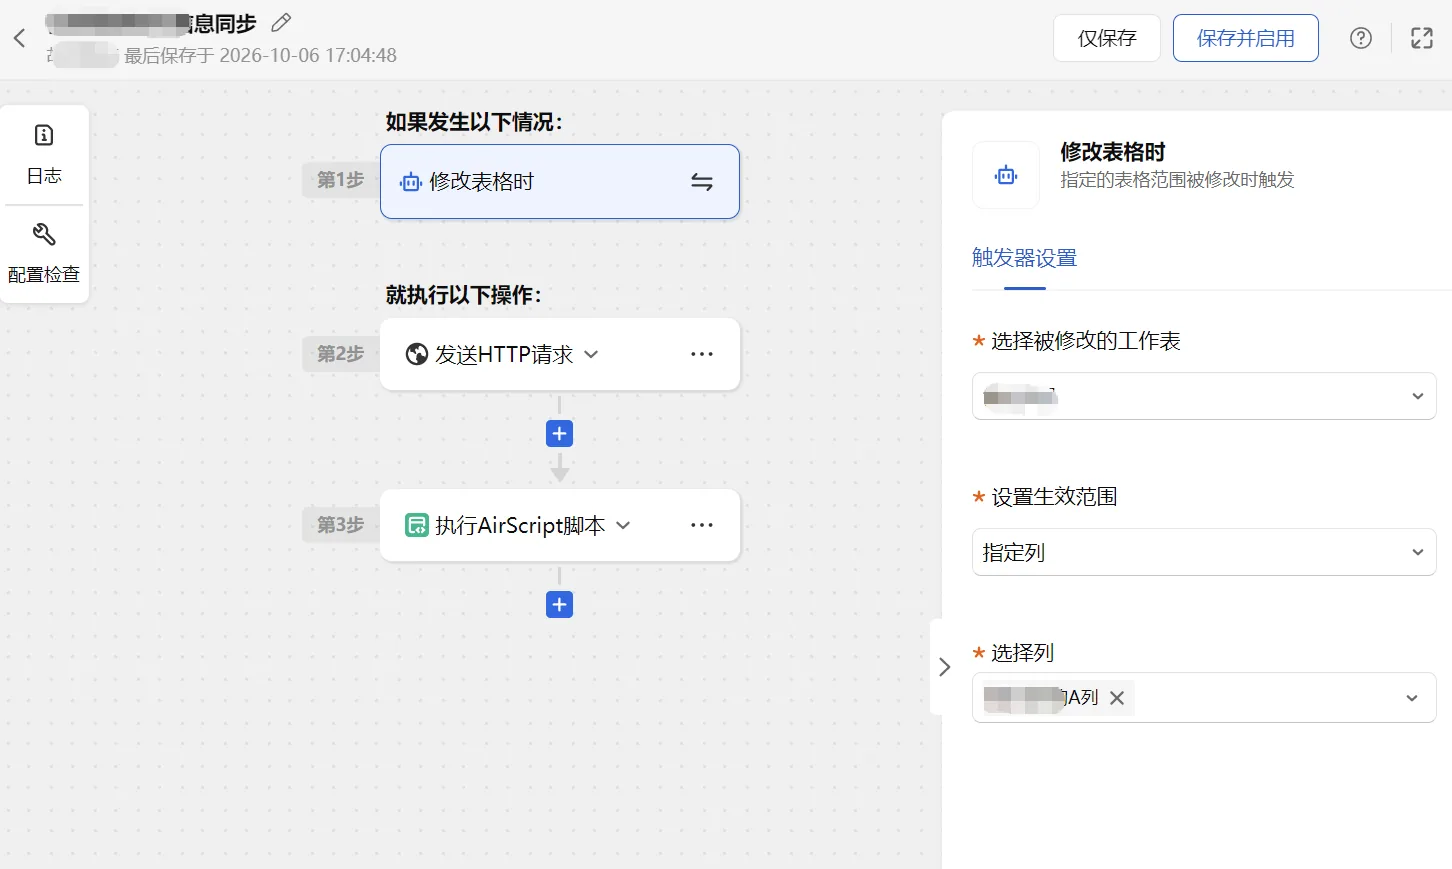Select the 第3步 step label

[x=340, y=525]
